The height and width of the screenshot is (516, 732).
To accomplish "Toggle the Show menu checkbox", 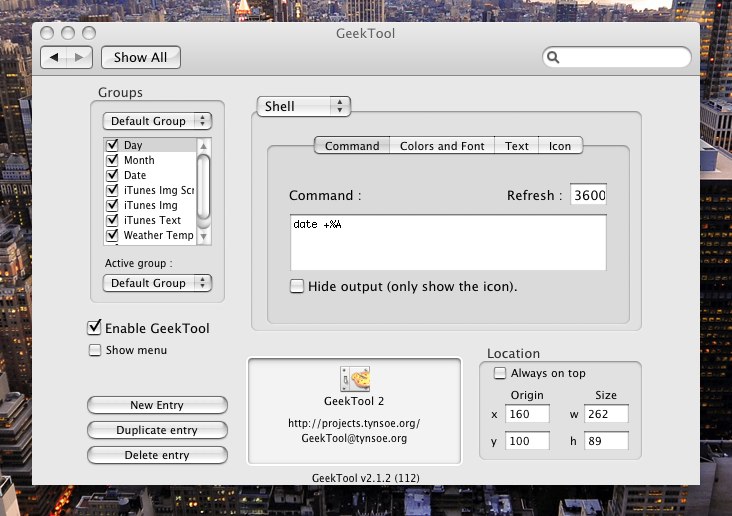I will pos(95,350).
